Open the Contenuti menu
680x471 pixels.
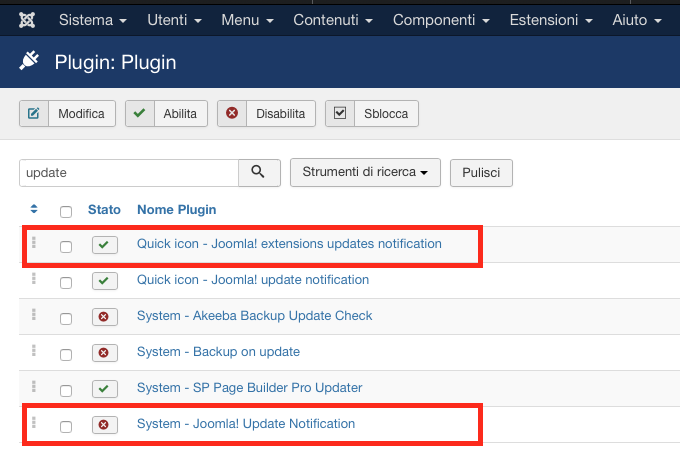click(333, 20)
